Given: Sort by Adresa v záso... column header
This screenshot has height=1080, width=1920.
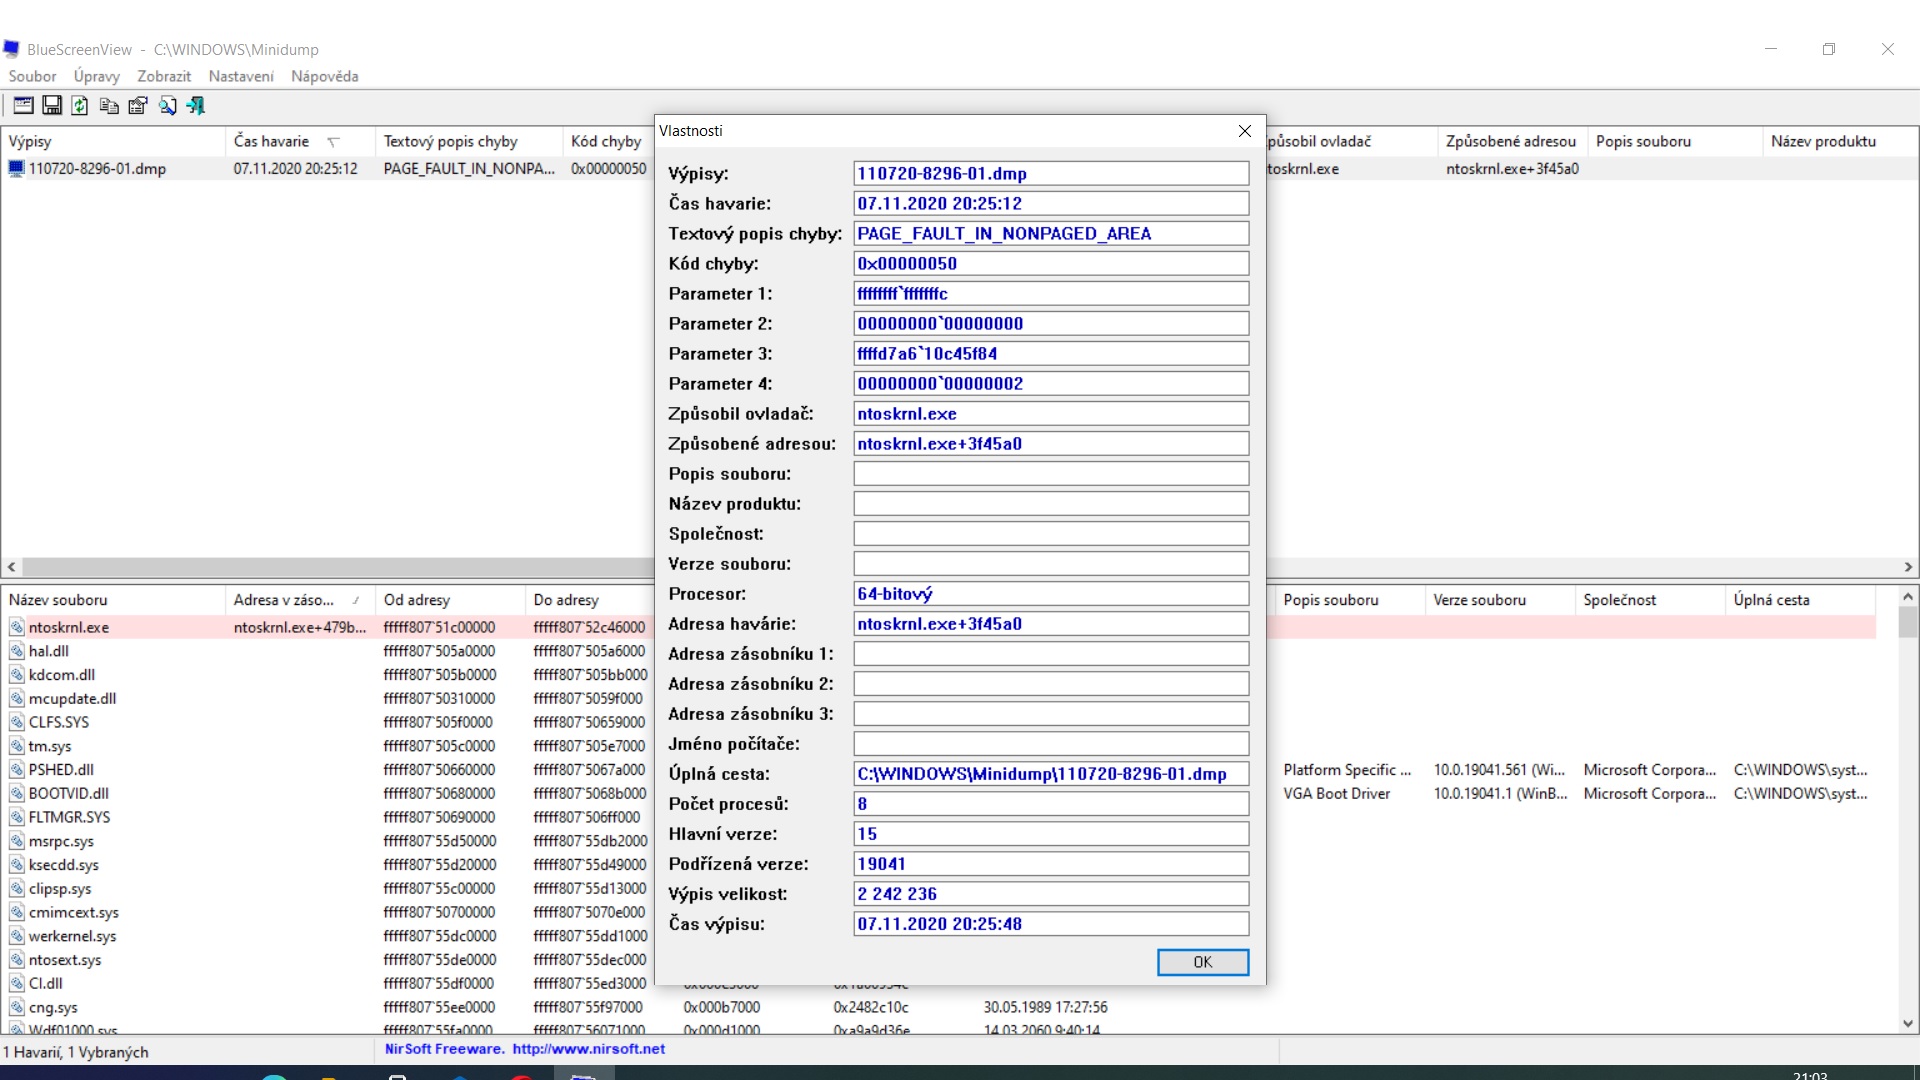Looking at the screenshot, I should [284, 600].
